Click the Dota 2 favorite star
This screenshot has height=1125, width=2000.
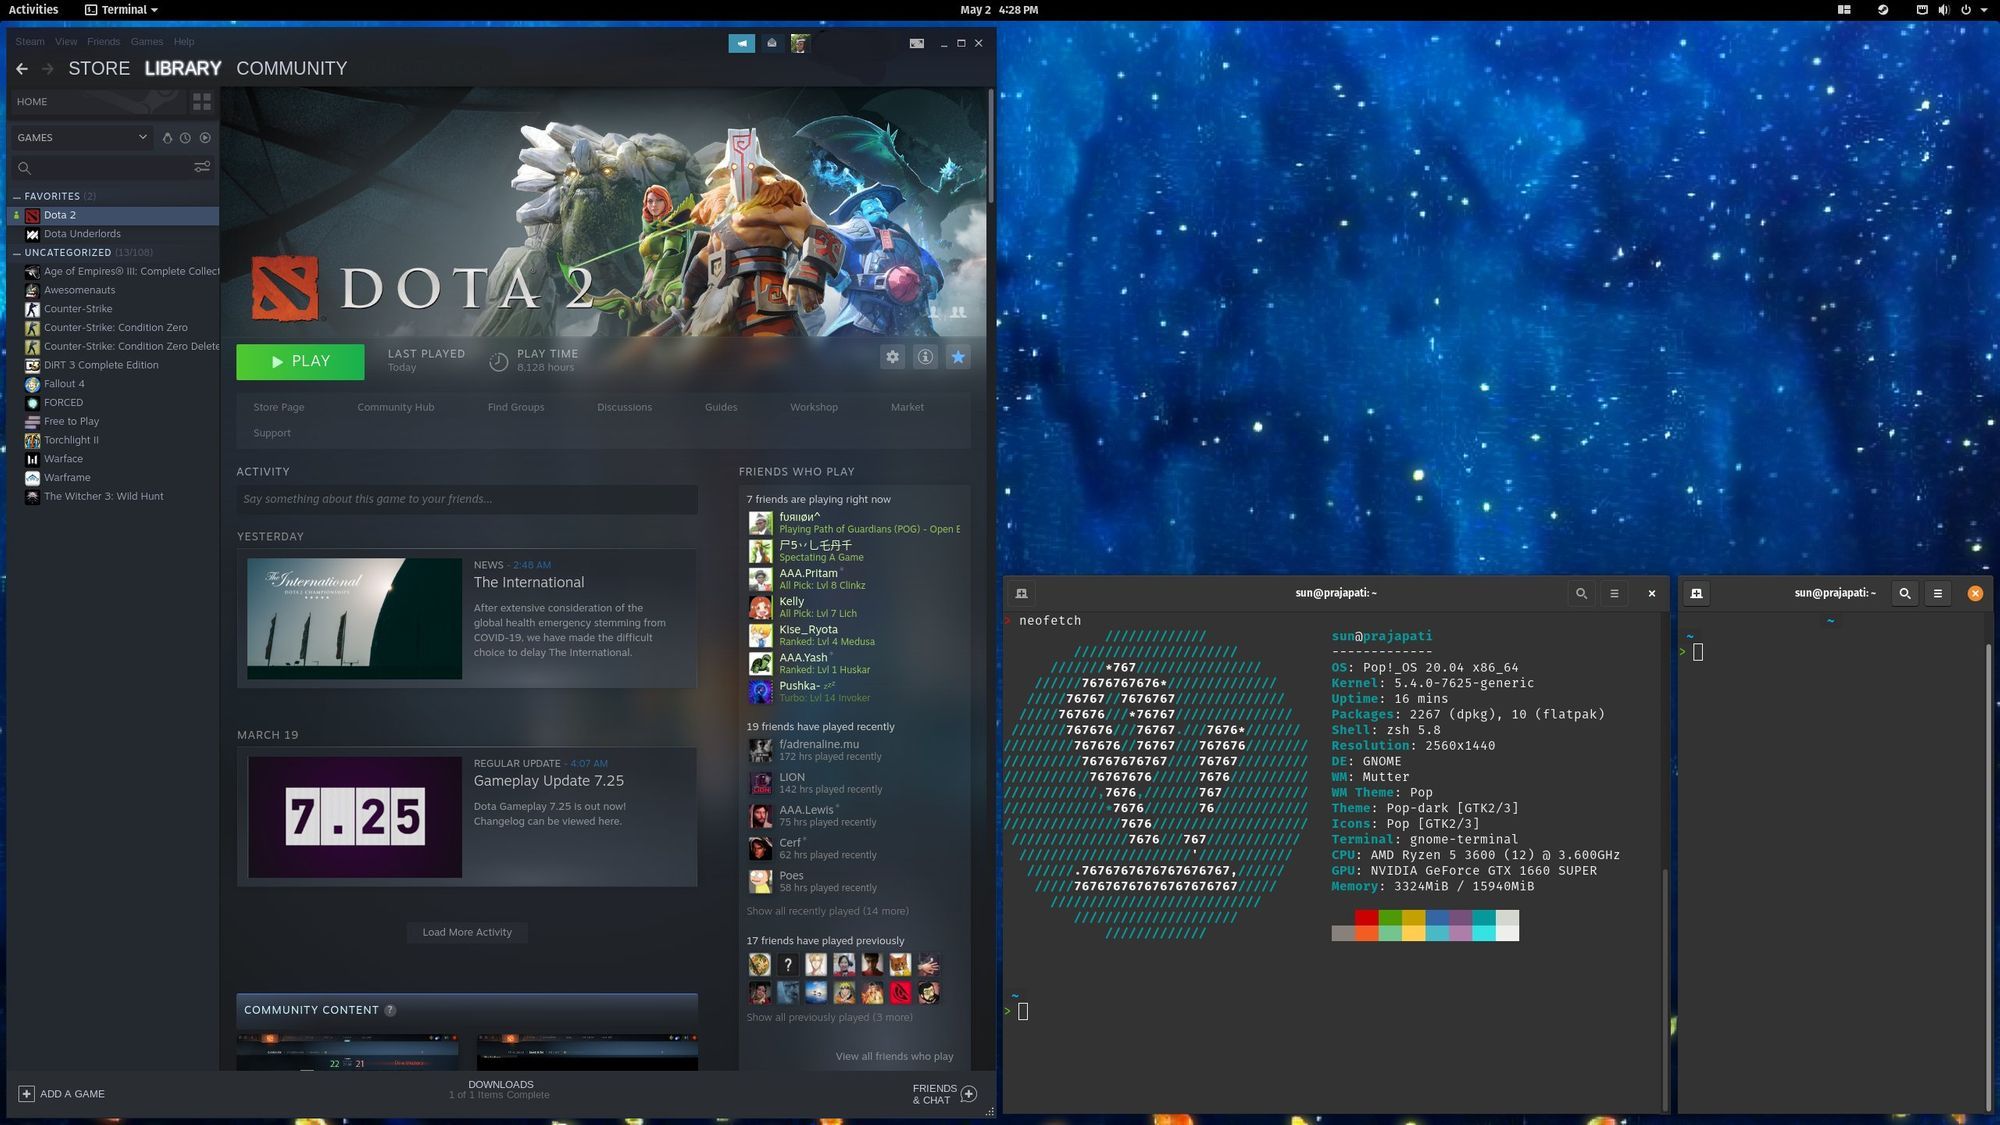click(958, 357)
